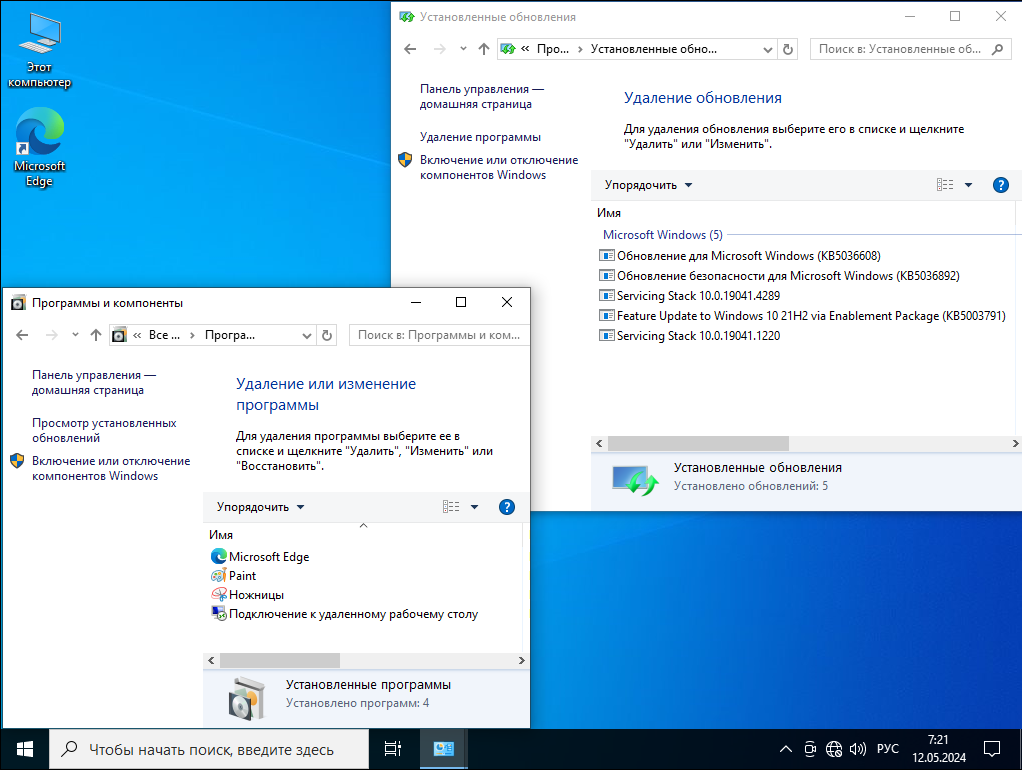Click the search field in Программы и компоненты
Viewport: 1022px width, 770px height.
439,335
